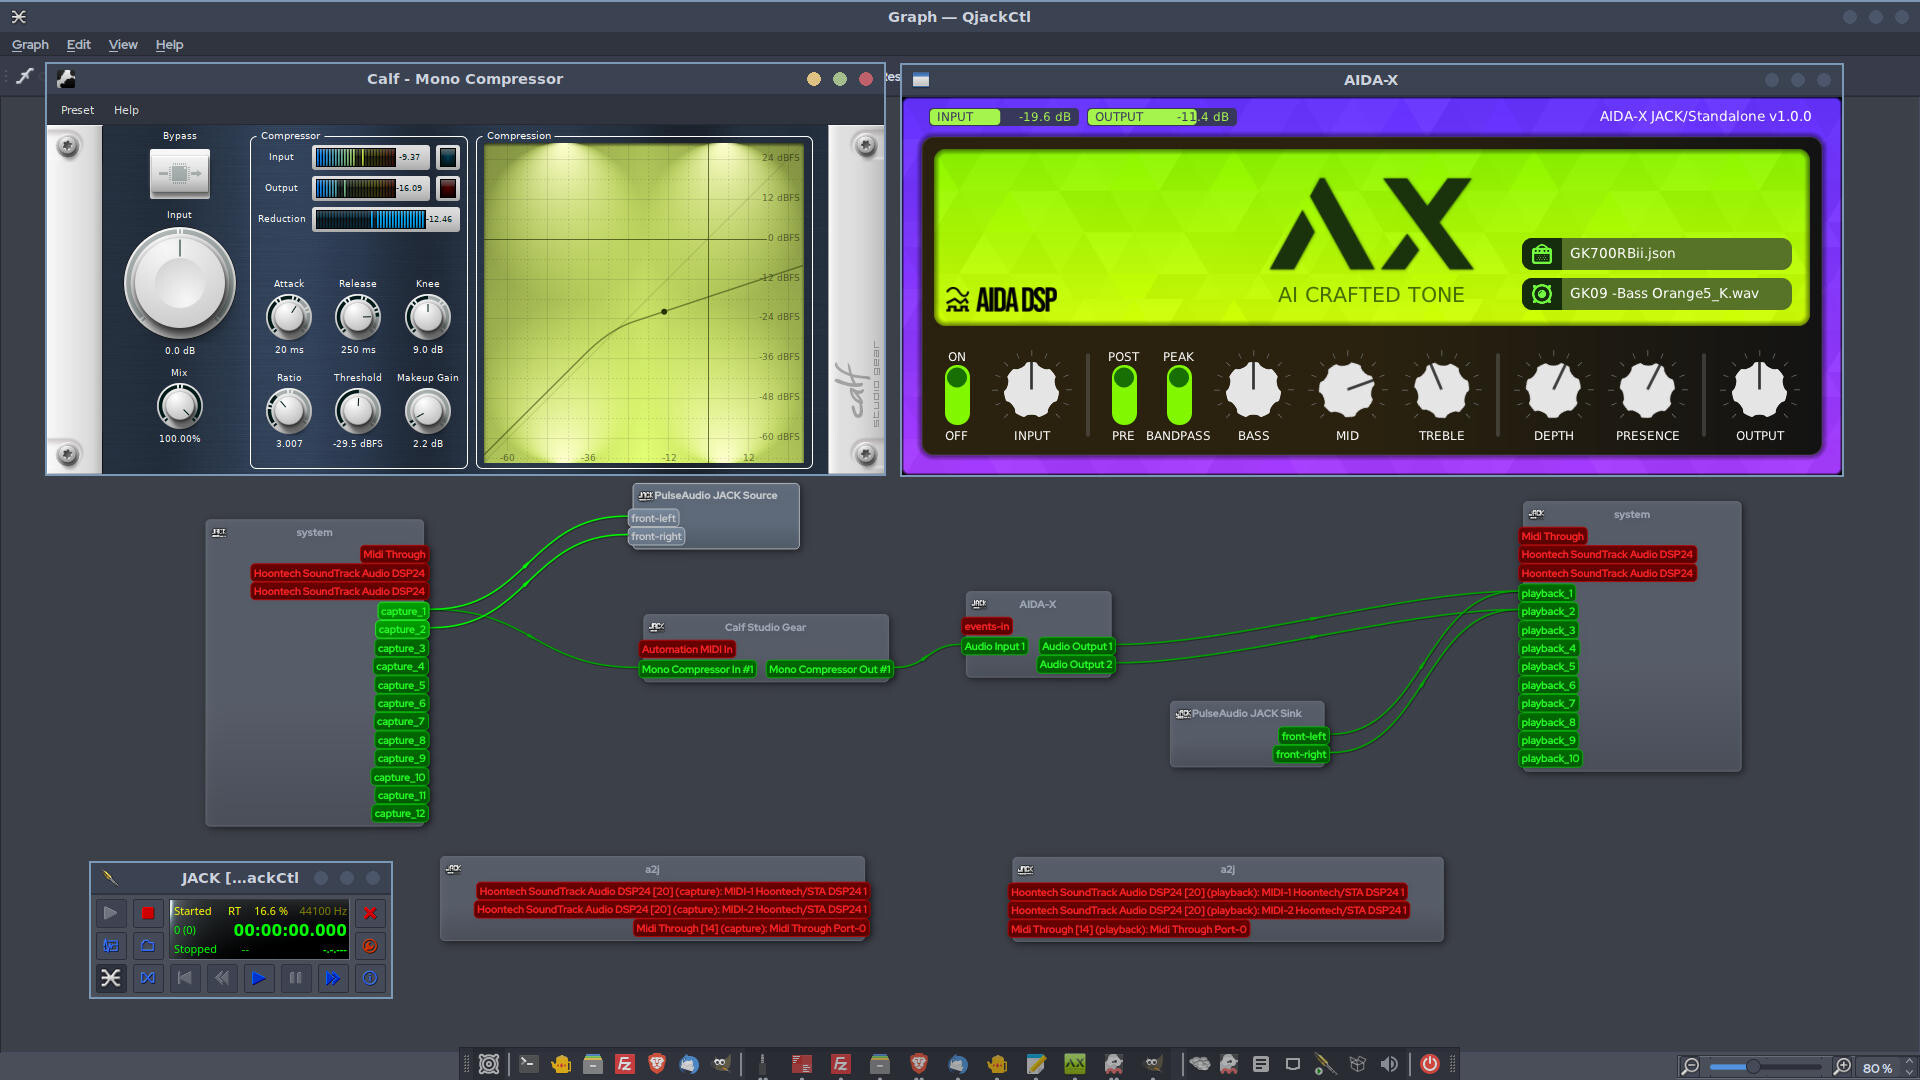
Task: Open the Setup button with orange wrench icon
Action: [x=370, y=945]
